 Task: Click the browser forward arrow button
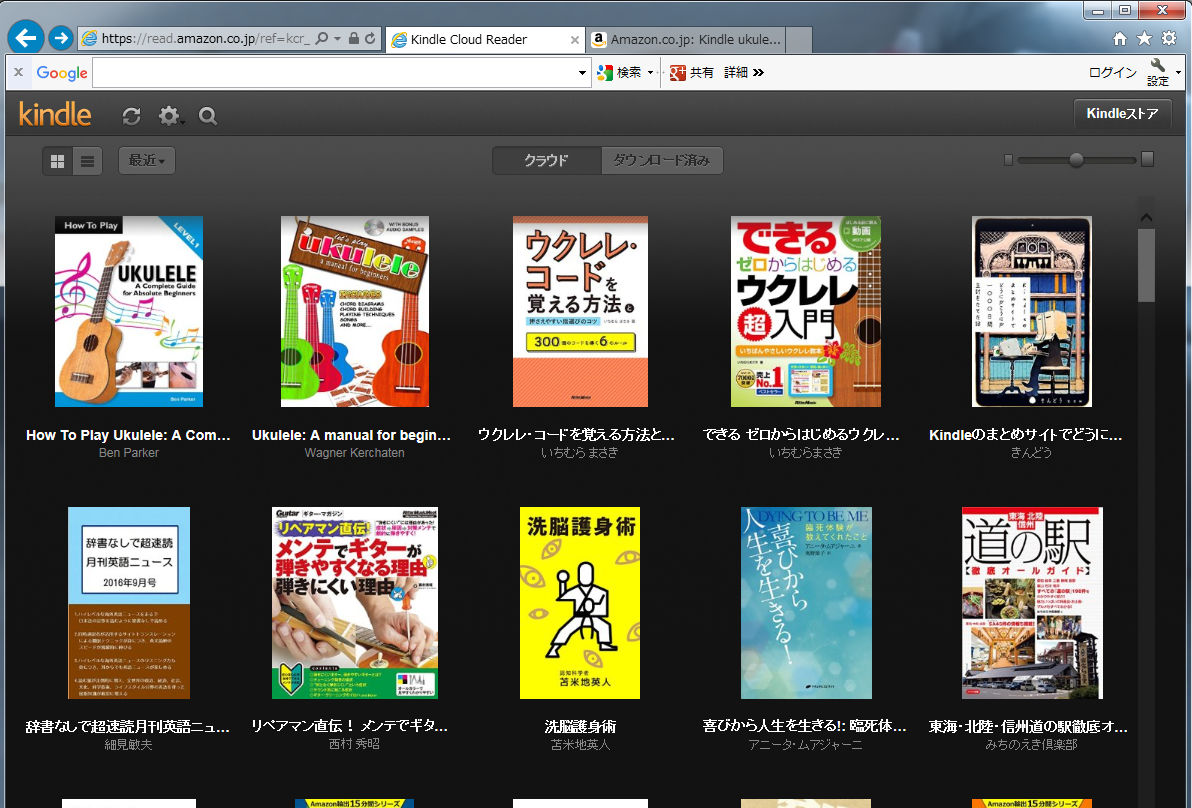61,37
